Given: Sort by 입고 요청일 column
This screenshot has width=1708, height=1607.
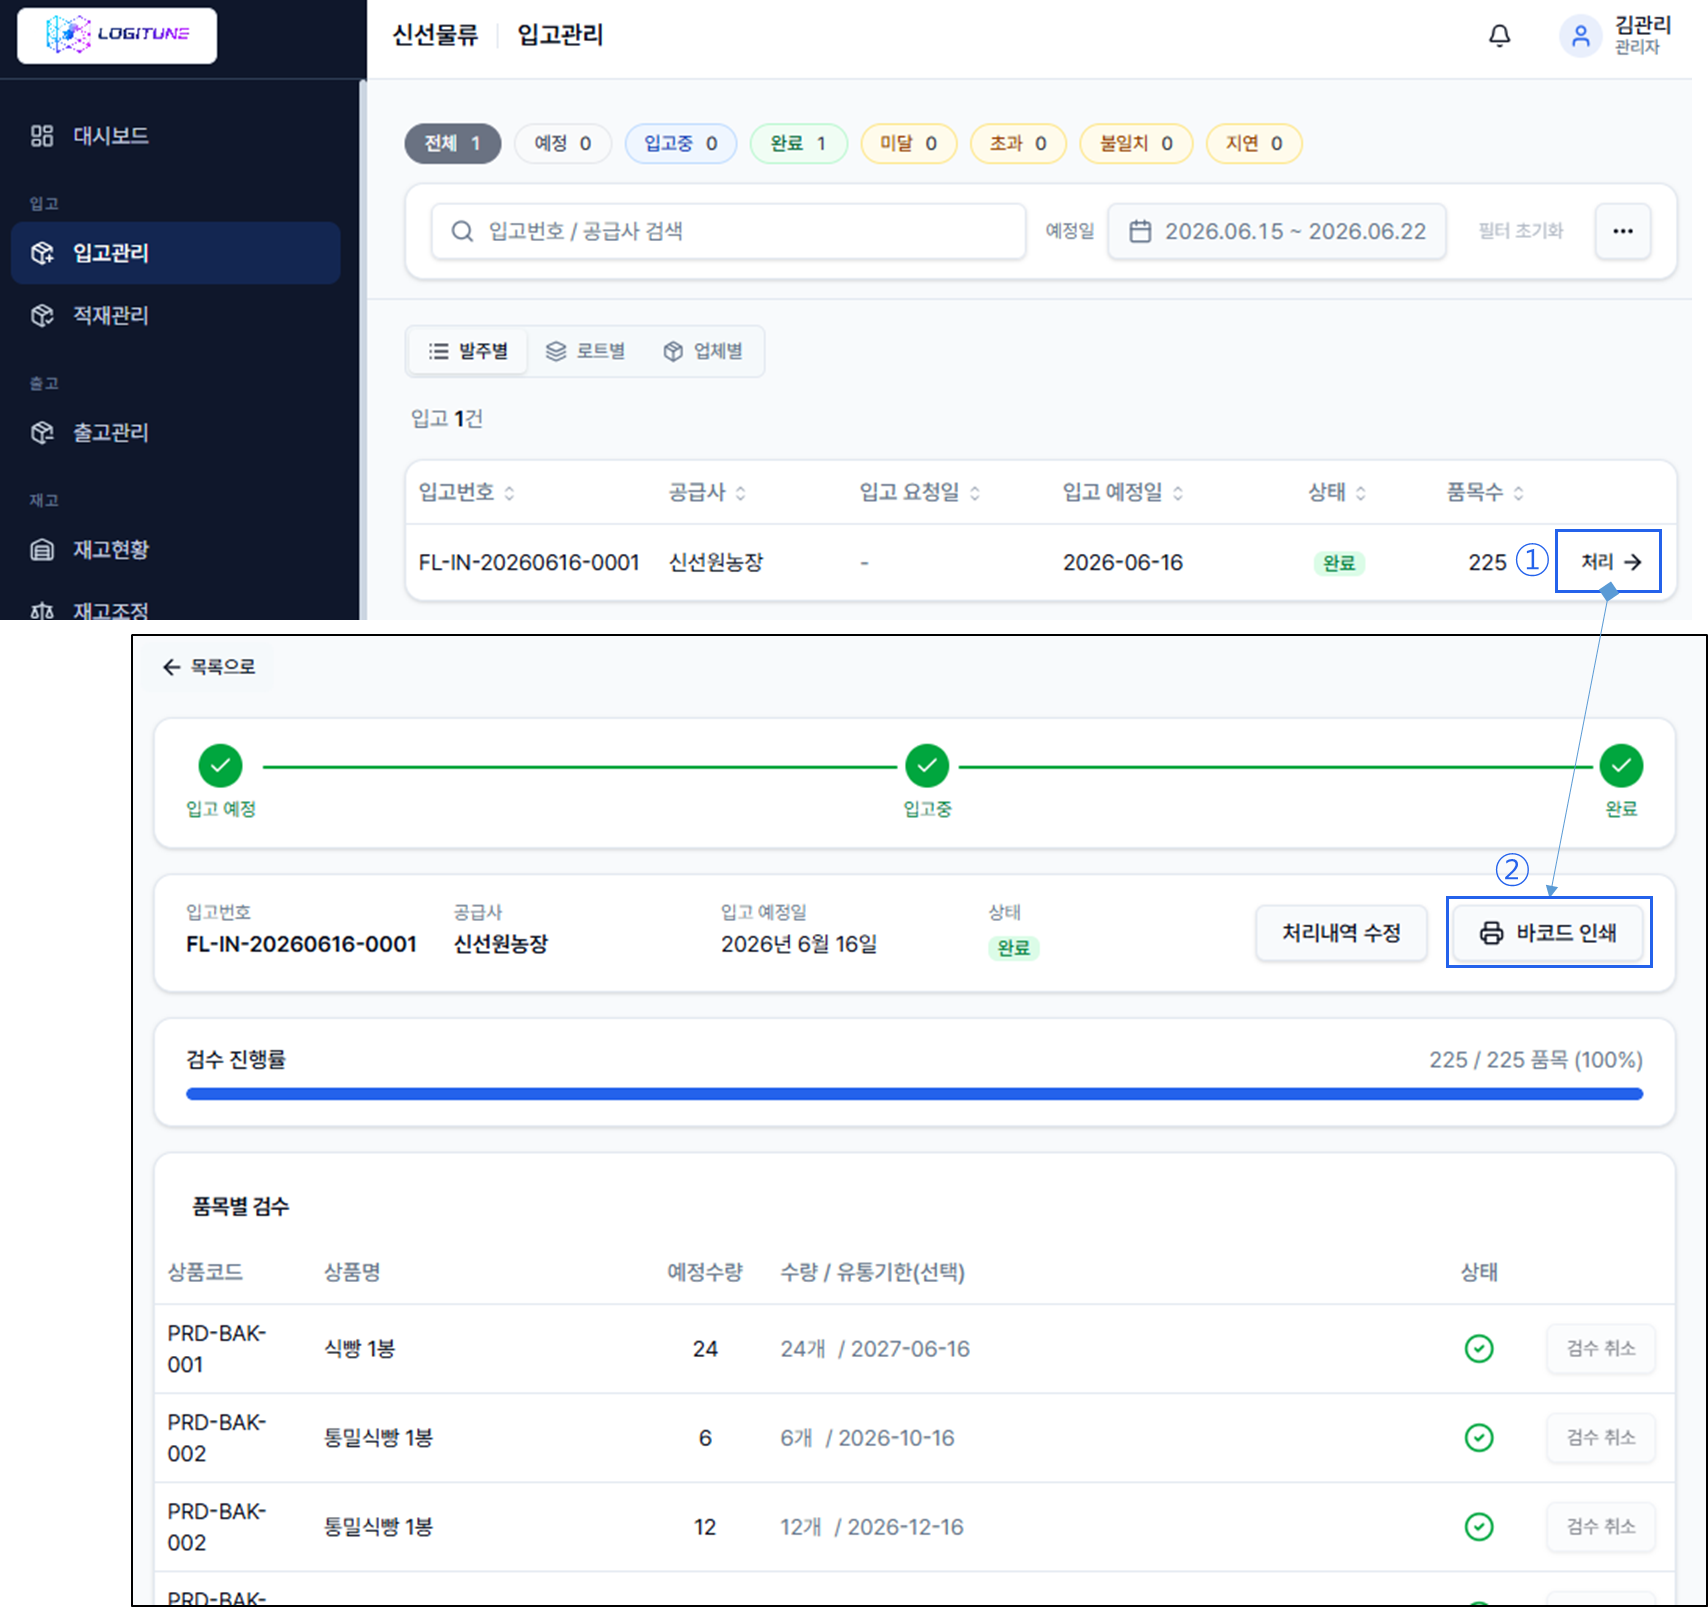Looking at the screenshot, I should click(920, 492).
